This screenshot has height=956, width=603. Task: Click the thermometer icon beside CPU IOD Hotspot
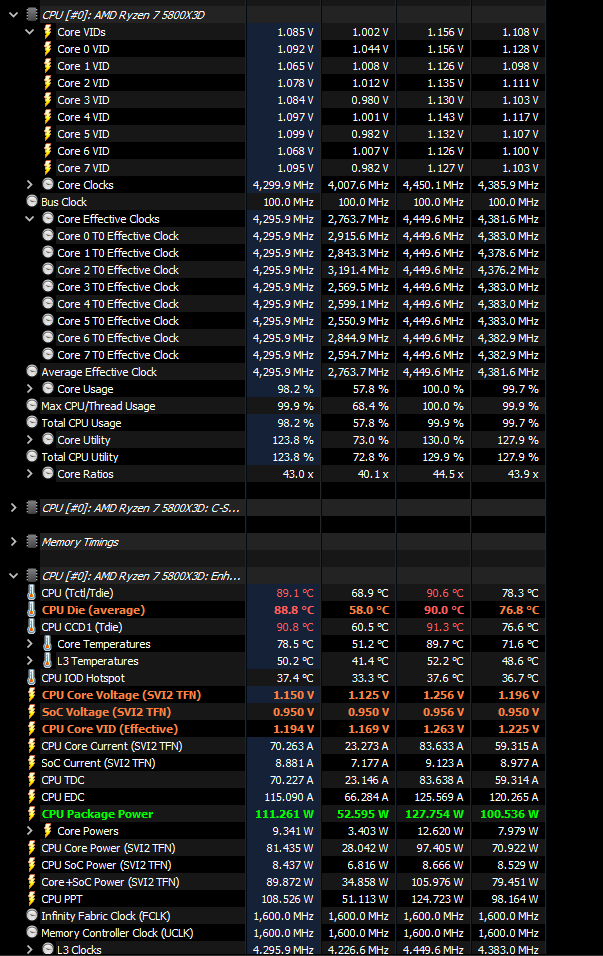pyautogui.click(x=32, y=677)
